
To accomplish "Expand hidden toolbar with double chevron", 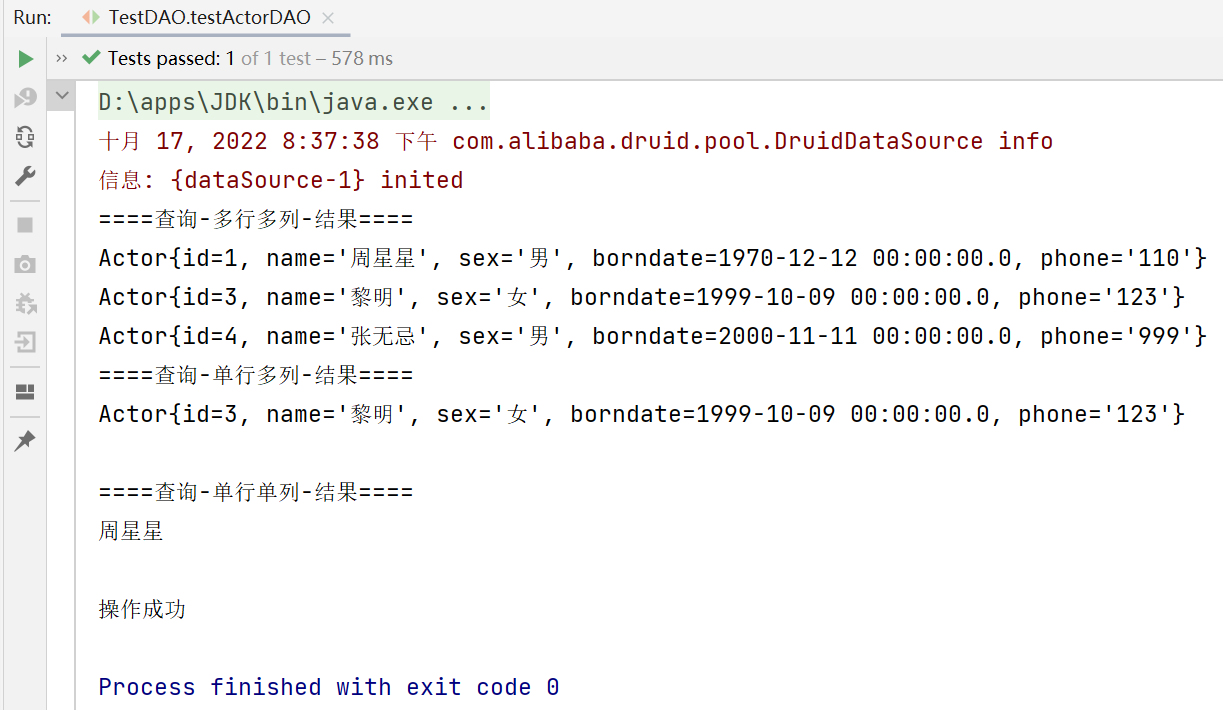I will coord(63,58).
